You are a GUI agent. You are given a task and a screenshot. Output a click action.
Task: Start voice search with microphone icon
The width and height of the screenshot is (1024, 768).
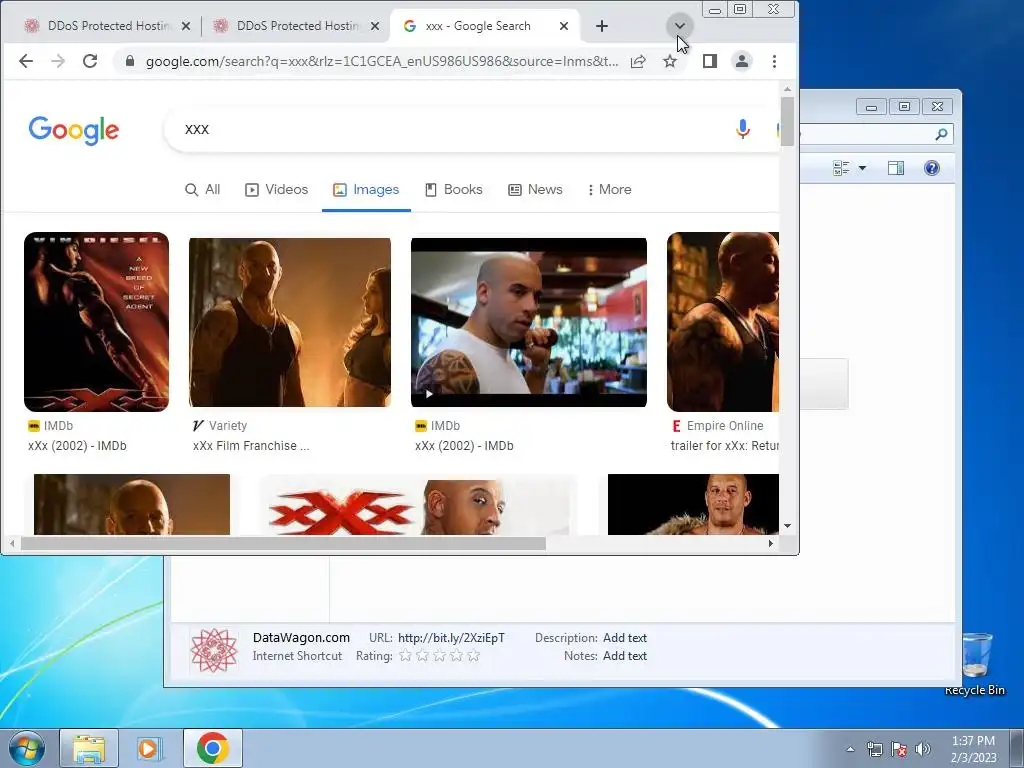[x=743, y=129]
